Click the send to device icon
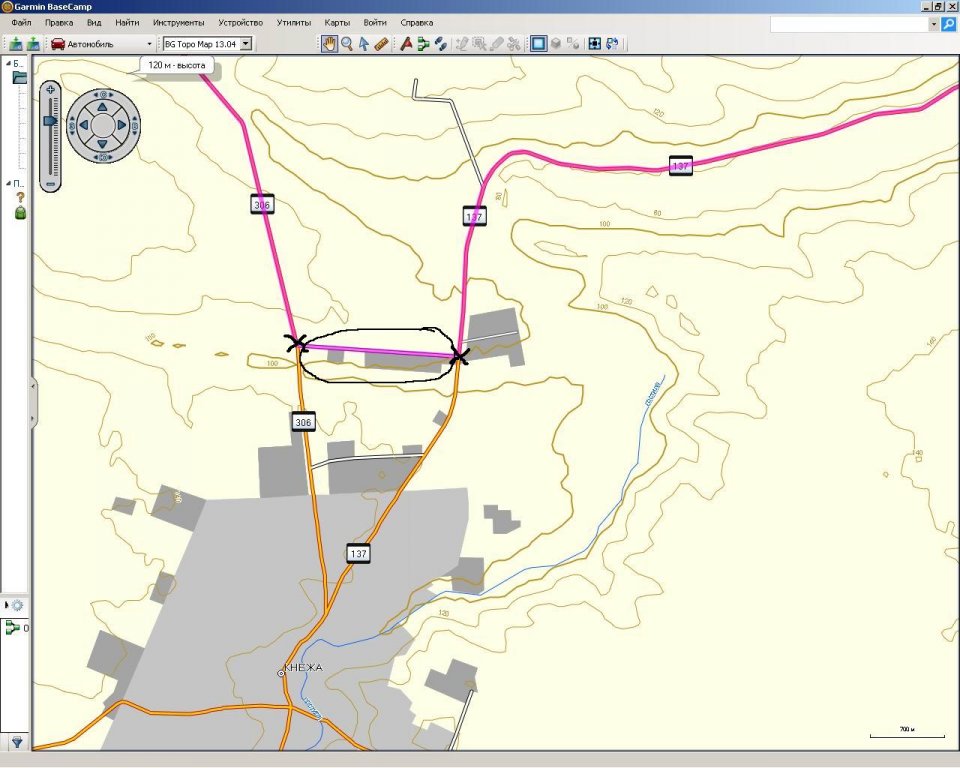 tap(16, 43)
